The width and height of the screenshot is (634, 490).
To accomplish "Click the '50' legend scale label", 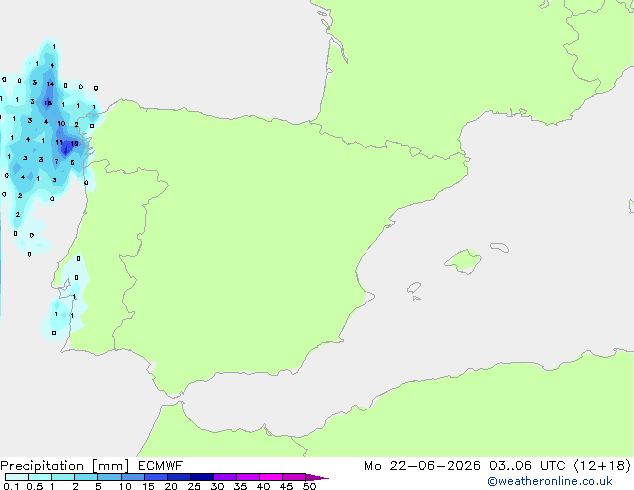I will [x=309, y=486].
